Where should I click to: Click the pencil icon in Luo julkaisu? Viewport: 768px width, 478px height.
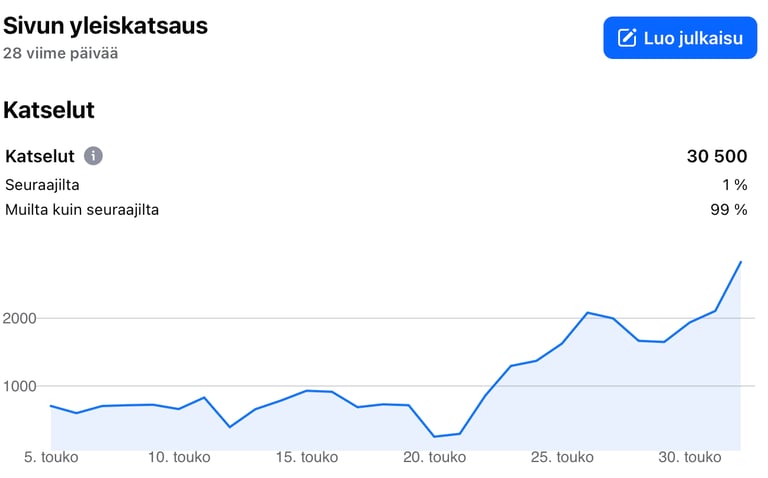pos(627,38)
